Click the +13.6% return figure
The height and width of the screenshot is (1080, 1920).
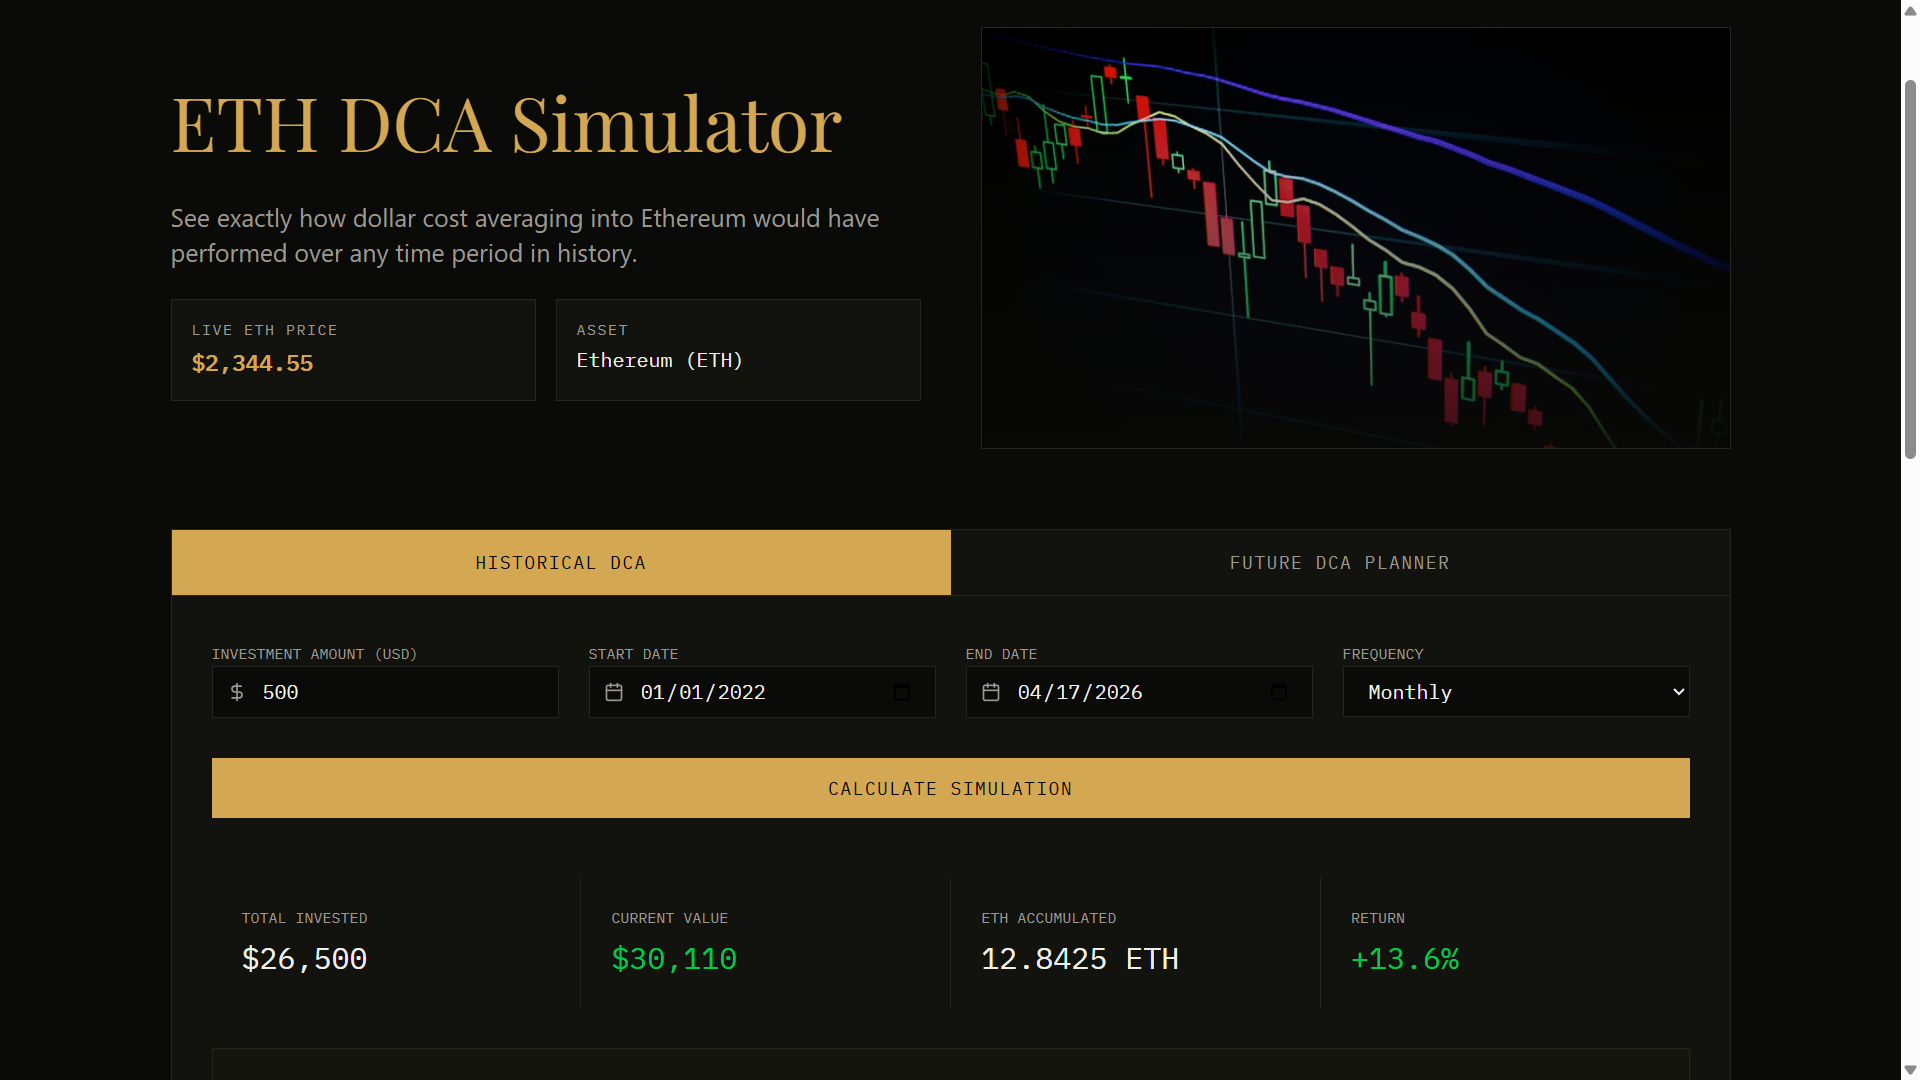1404,958
